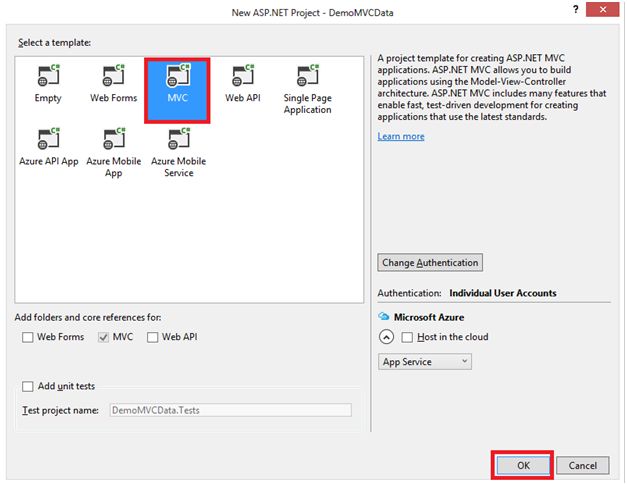The width and height of the screenshot is (627, 485).
Task: Select the MVC template
Action: [x=177, y=90]
